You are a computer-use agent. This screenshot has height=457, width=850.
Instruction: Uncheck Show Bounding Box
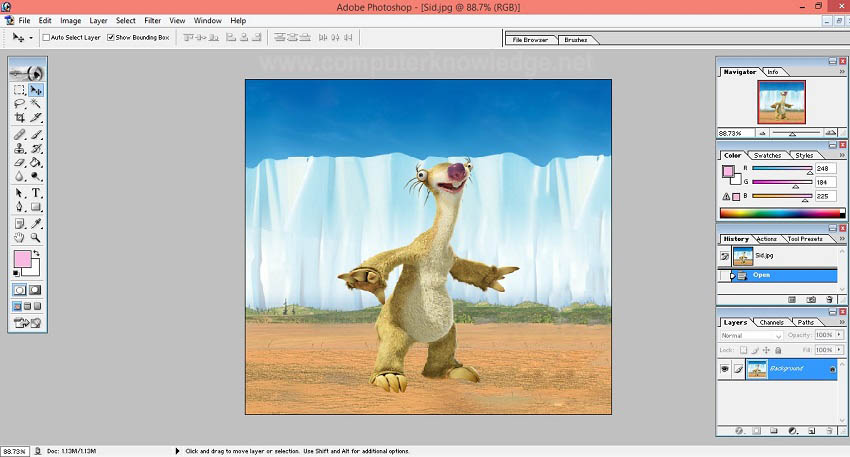tap(111, 37)
